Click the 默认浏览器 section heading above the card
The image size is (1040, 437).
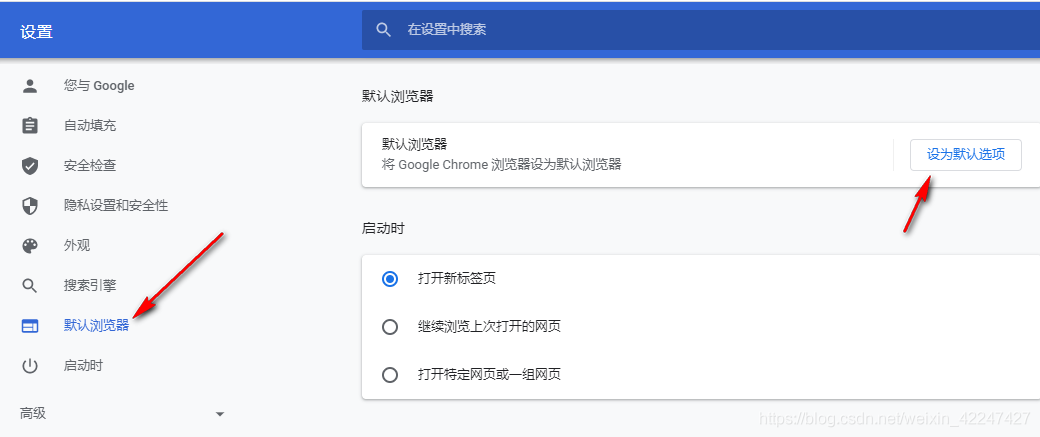[397, 96]
